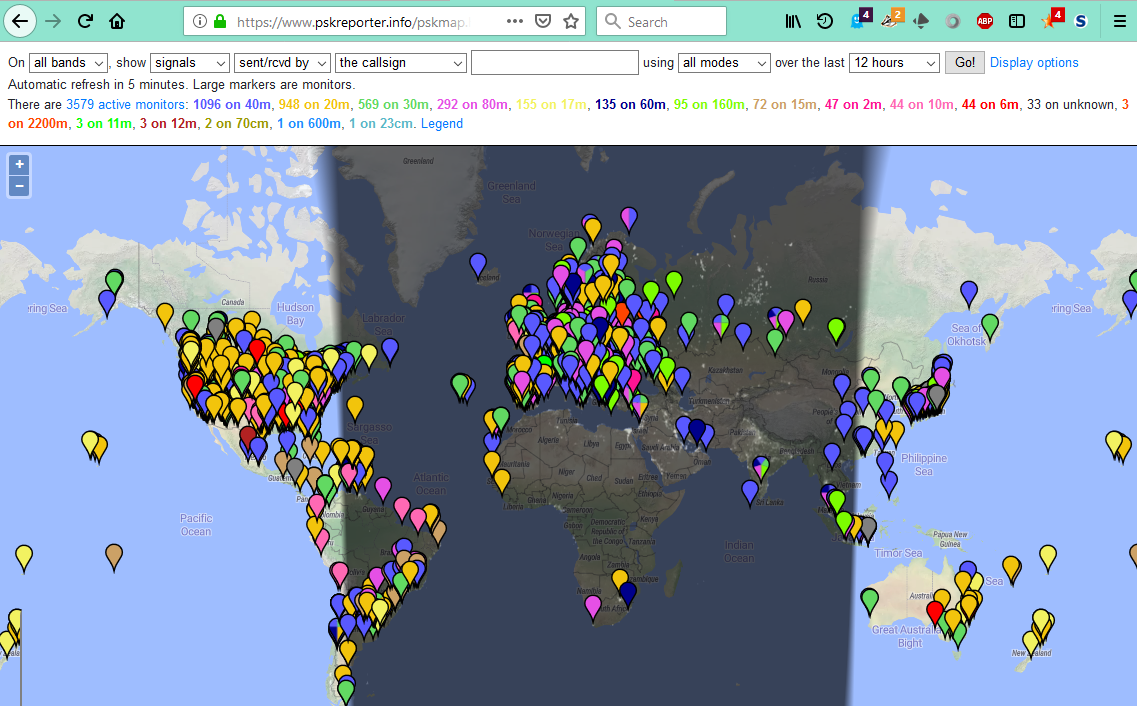Click magenta marker in Namibia
The height and width of the screenshot is (706, 1137).
[592, 606]
